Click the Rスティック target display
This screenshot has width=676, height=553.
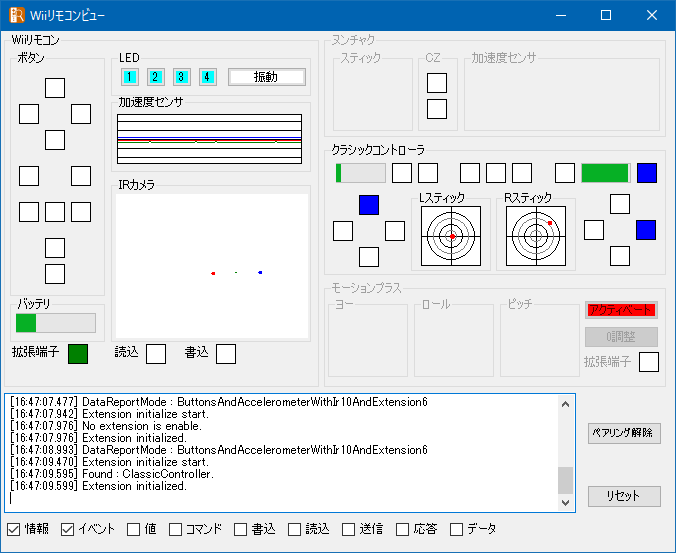(536, 236)
